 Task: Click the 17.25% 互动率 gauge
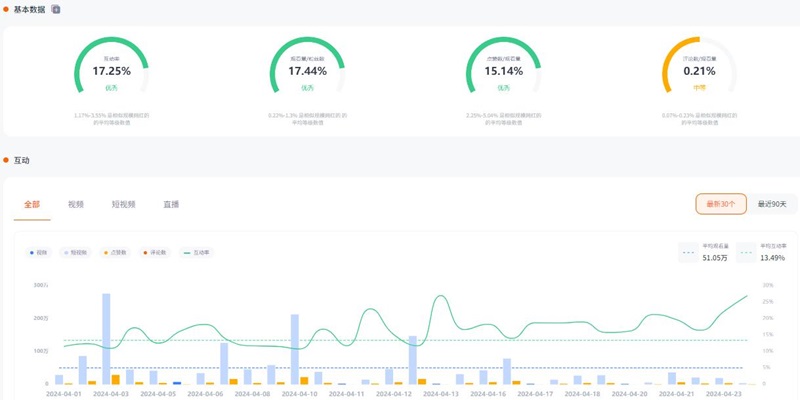click(x=112, y=72)
